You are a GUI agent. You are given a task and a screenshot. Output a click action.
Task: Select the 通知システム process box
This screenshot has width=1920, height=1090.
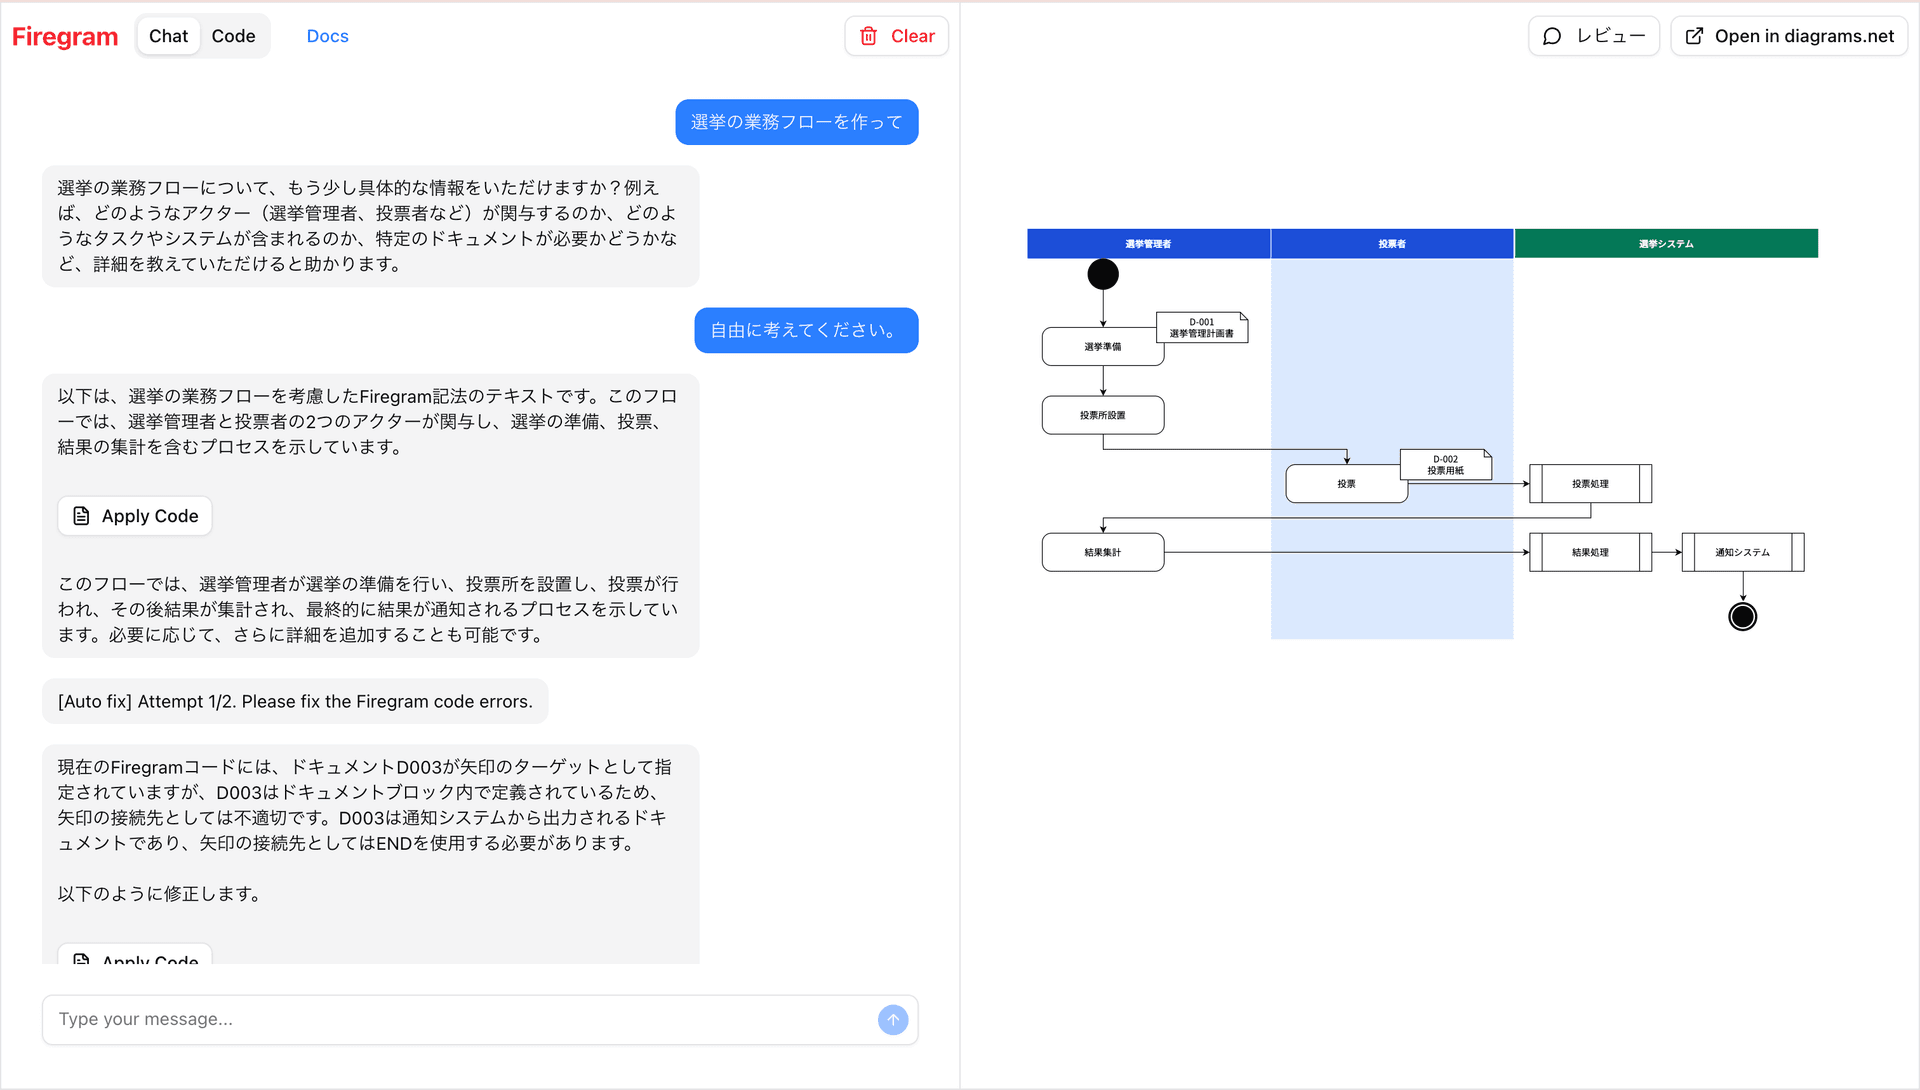click(x=1742, y=552)
